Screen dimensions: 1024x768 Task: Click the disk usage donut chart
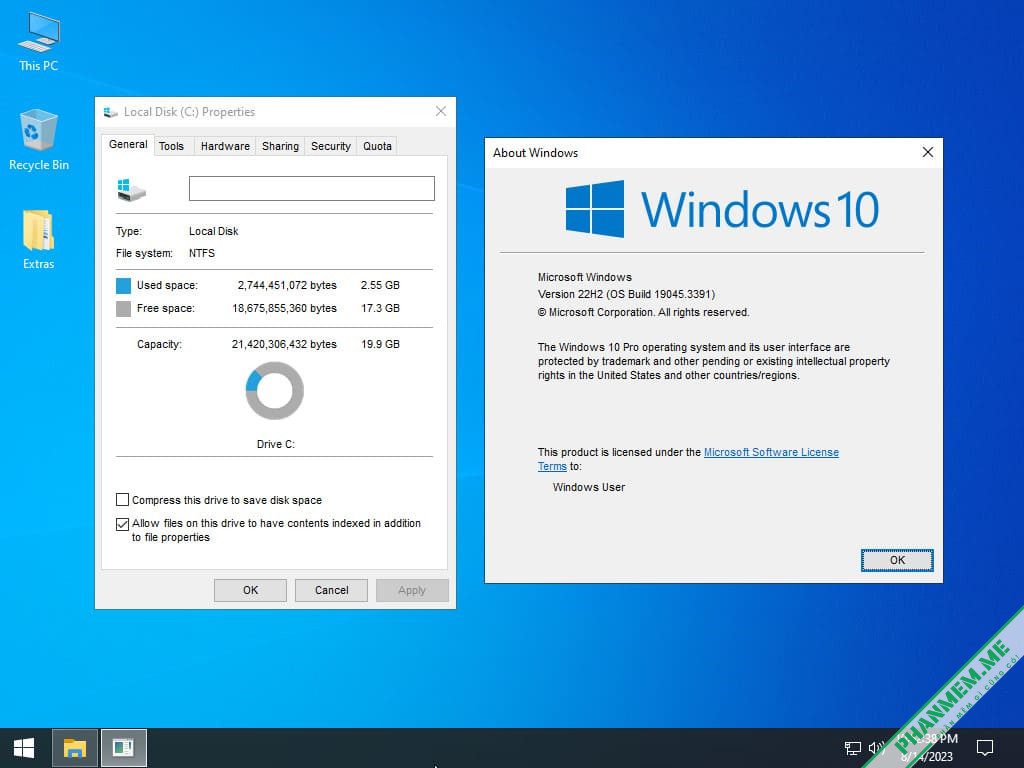(275, 391)
